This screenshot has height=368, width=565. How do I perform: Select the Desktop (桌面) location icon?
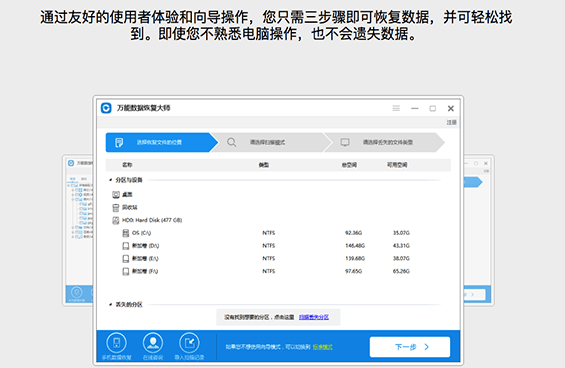(116, 195)
